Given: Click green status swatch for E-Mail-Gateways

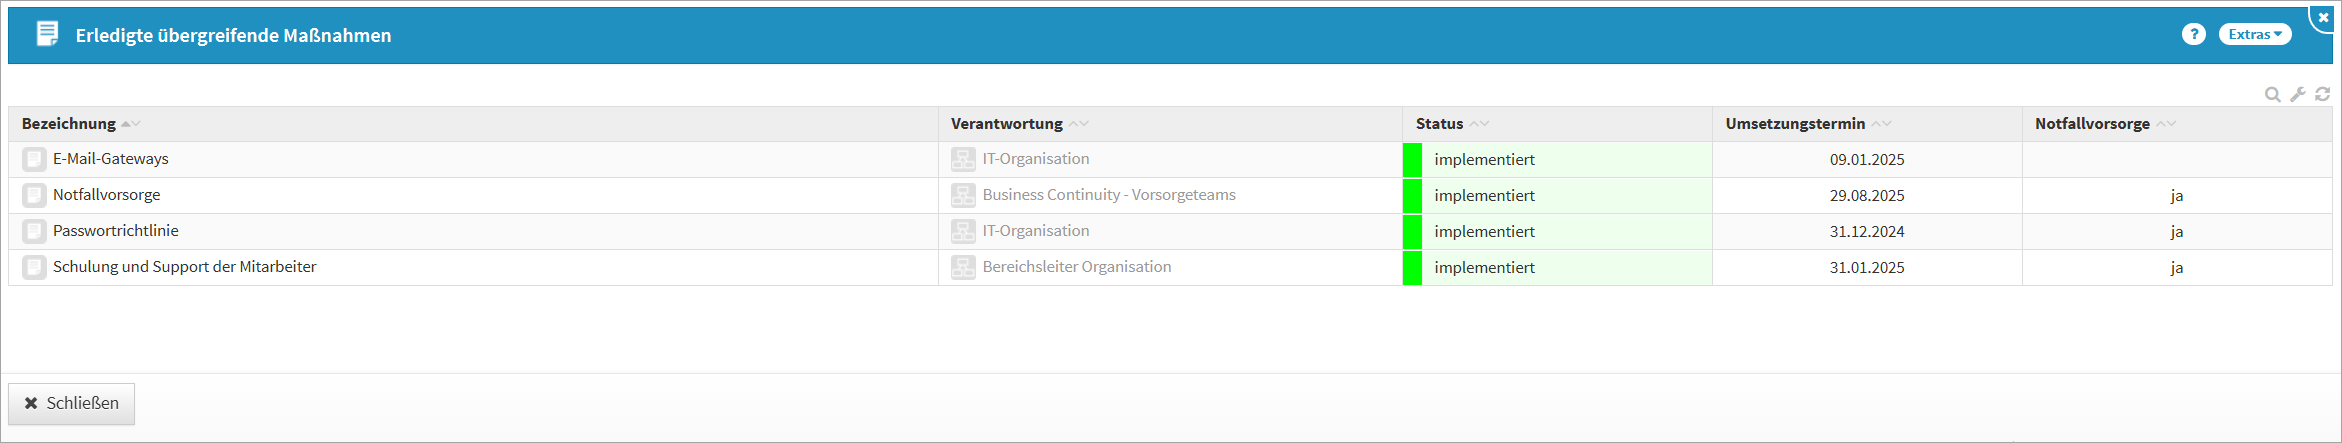Looking at the screenshot, I should coord(1412,160).
